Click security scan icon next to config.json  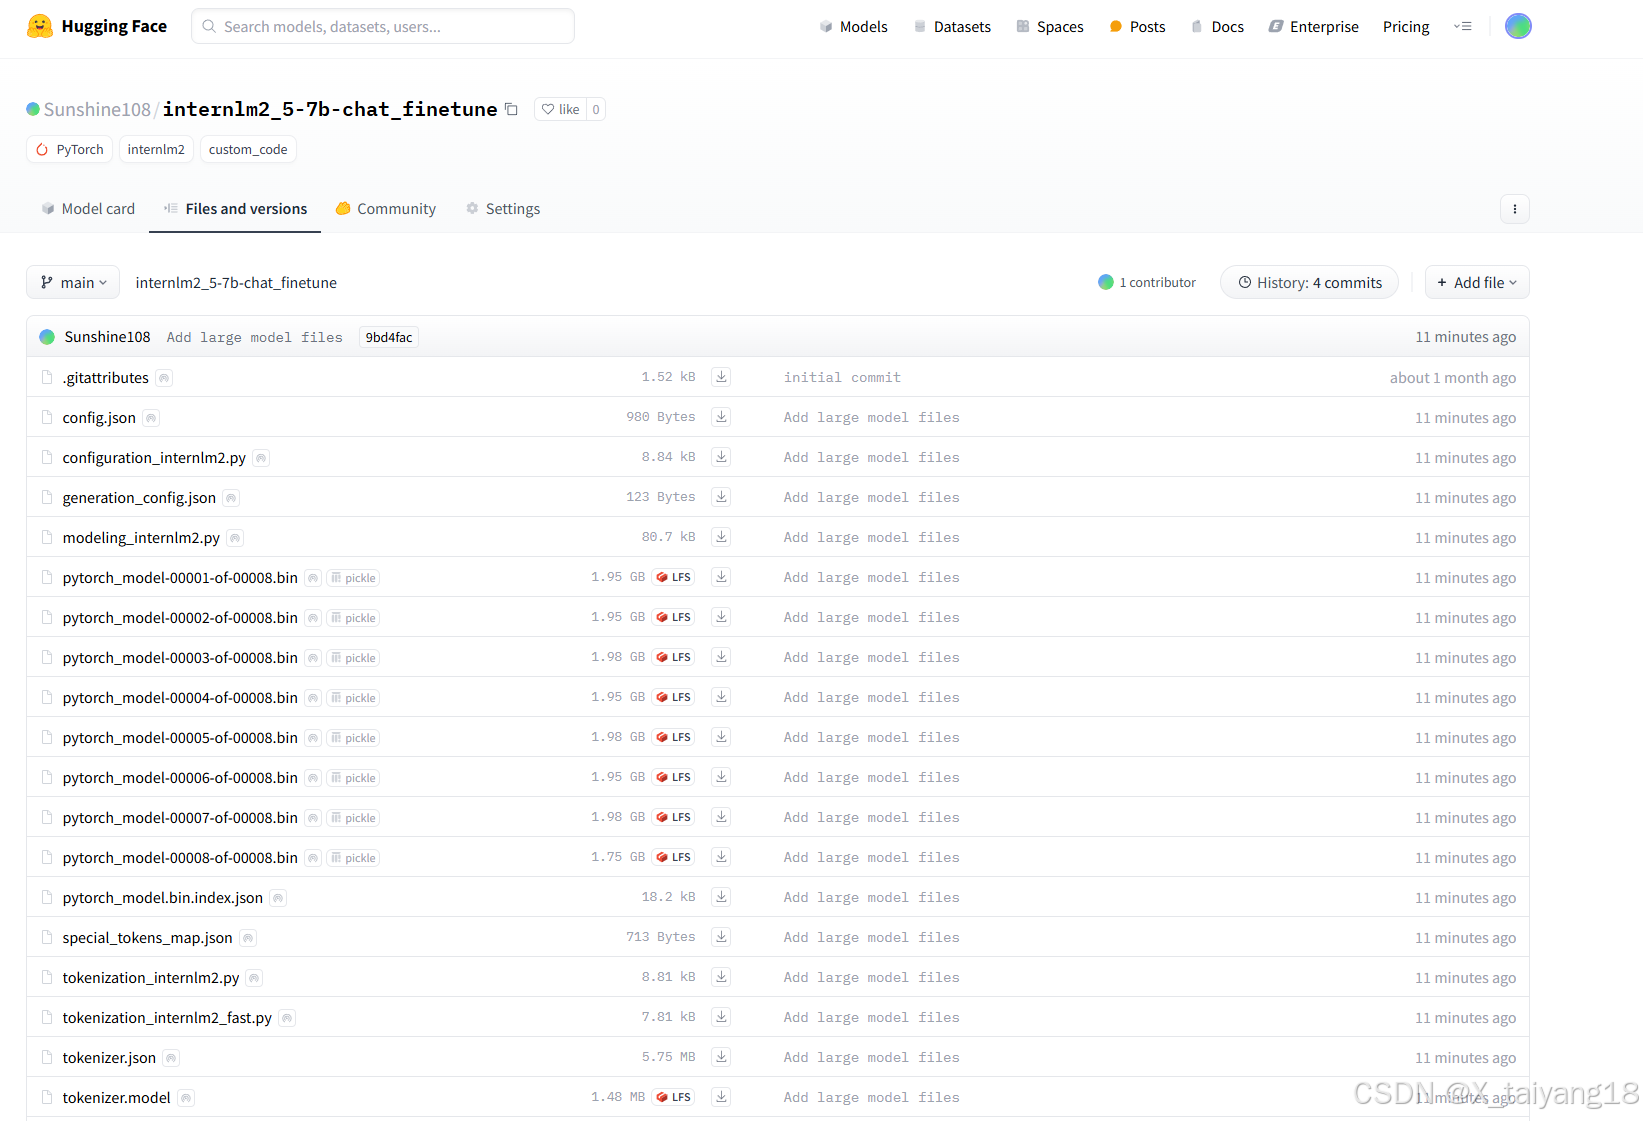[x=151, y=418]
